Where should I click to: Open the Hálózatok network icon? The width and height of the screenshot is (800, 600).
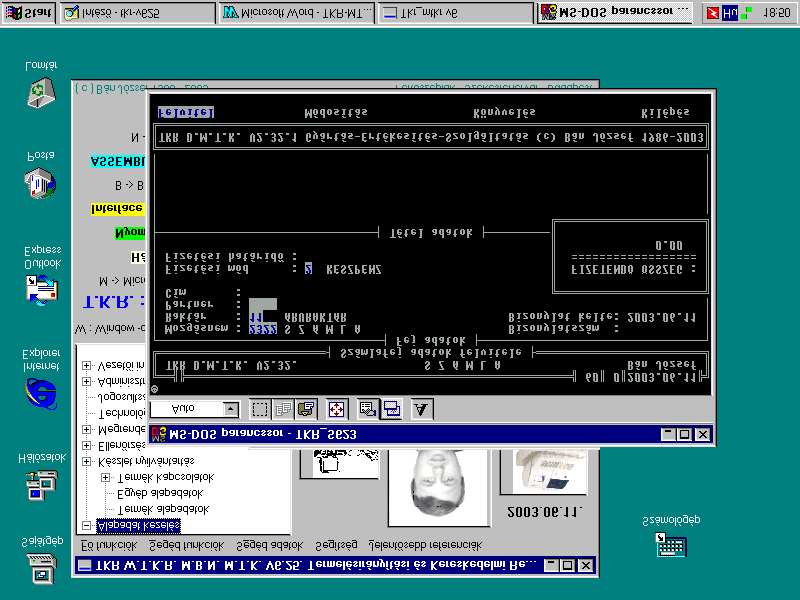42,485
